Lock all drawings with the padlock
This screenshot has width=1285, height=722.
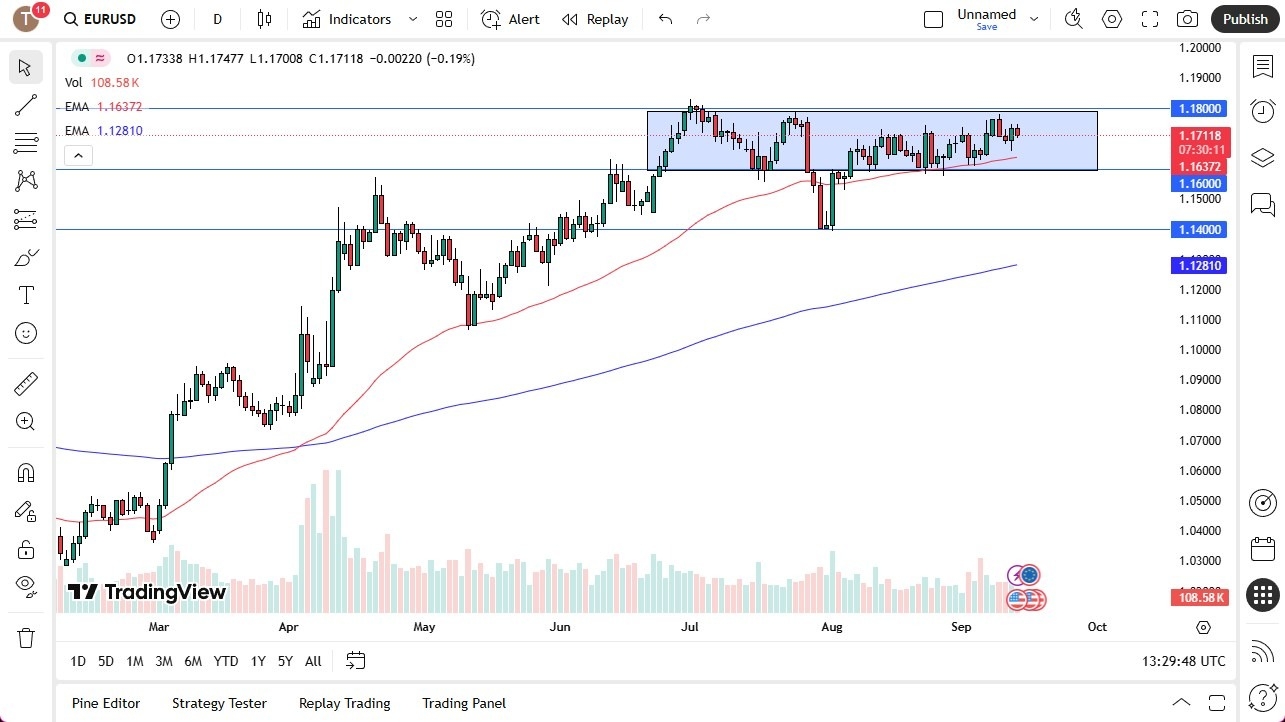[x=26, y=548]
